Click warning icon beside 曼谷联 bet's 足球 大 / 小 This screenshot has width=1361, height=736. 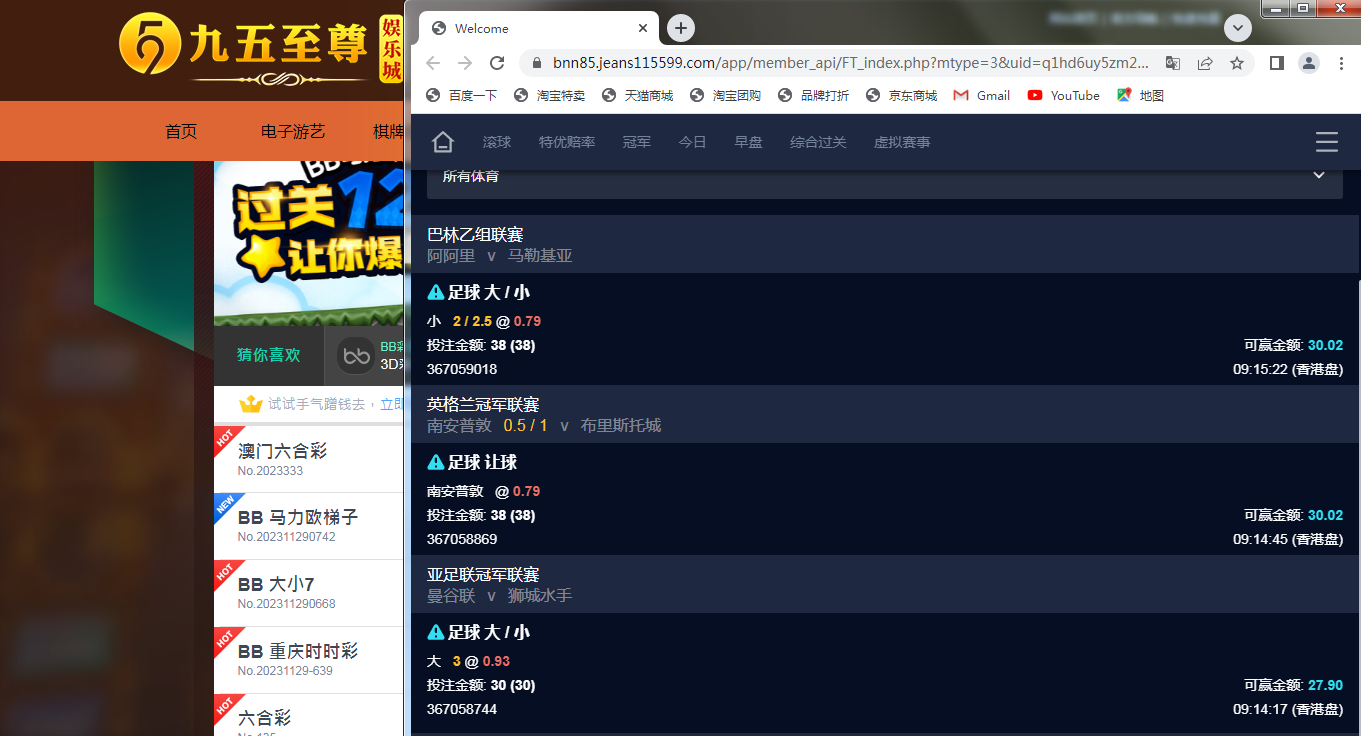tap(436, 632)
